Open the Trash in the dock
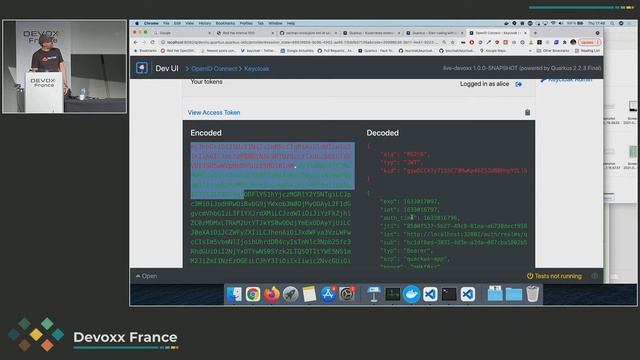The image size is (640, 360). tap(532, 294)
